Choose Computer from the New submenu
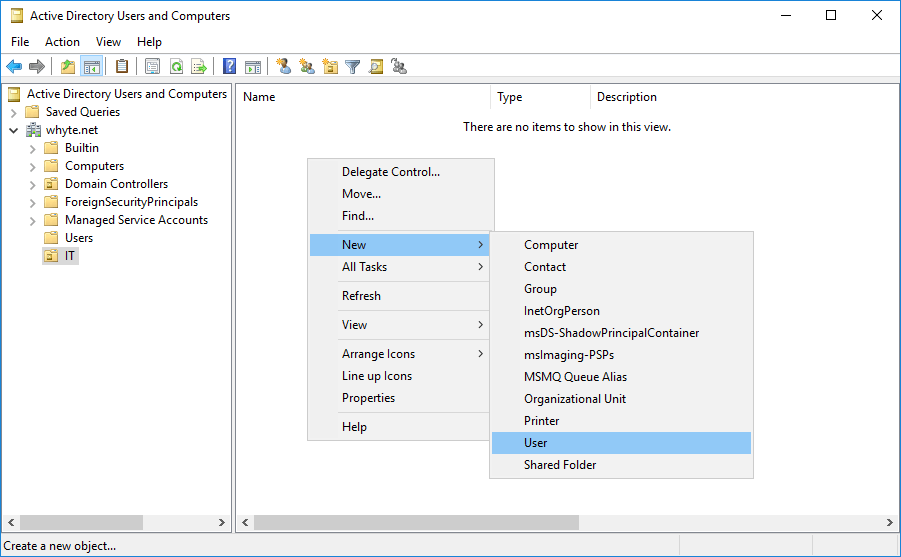This screenshot has height=557, width=901. point(621,245)
